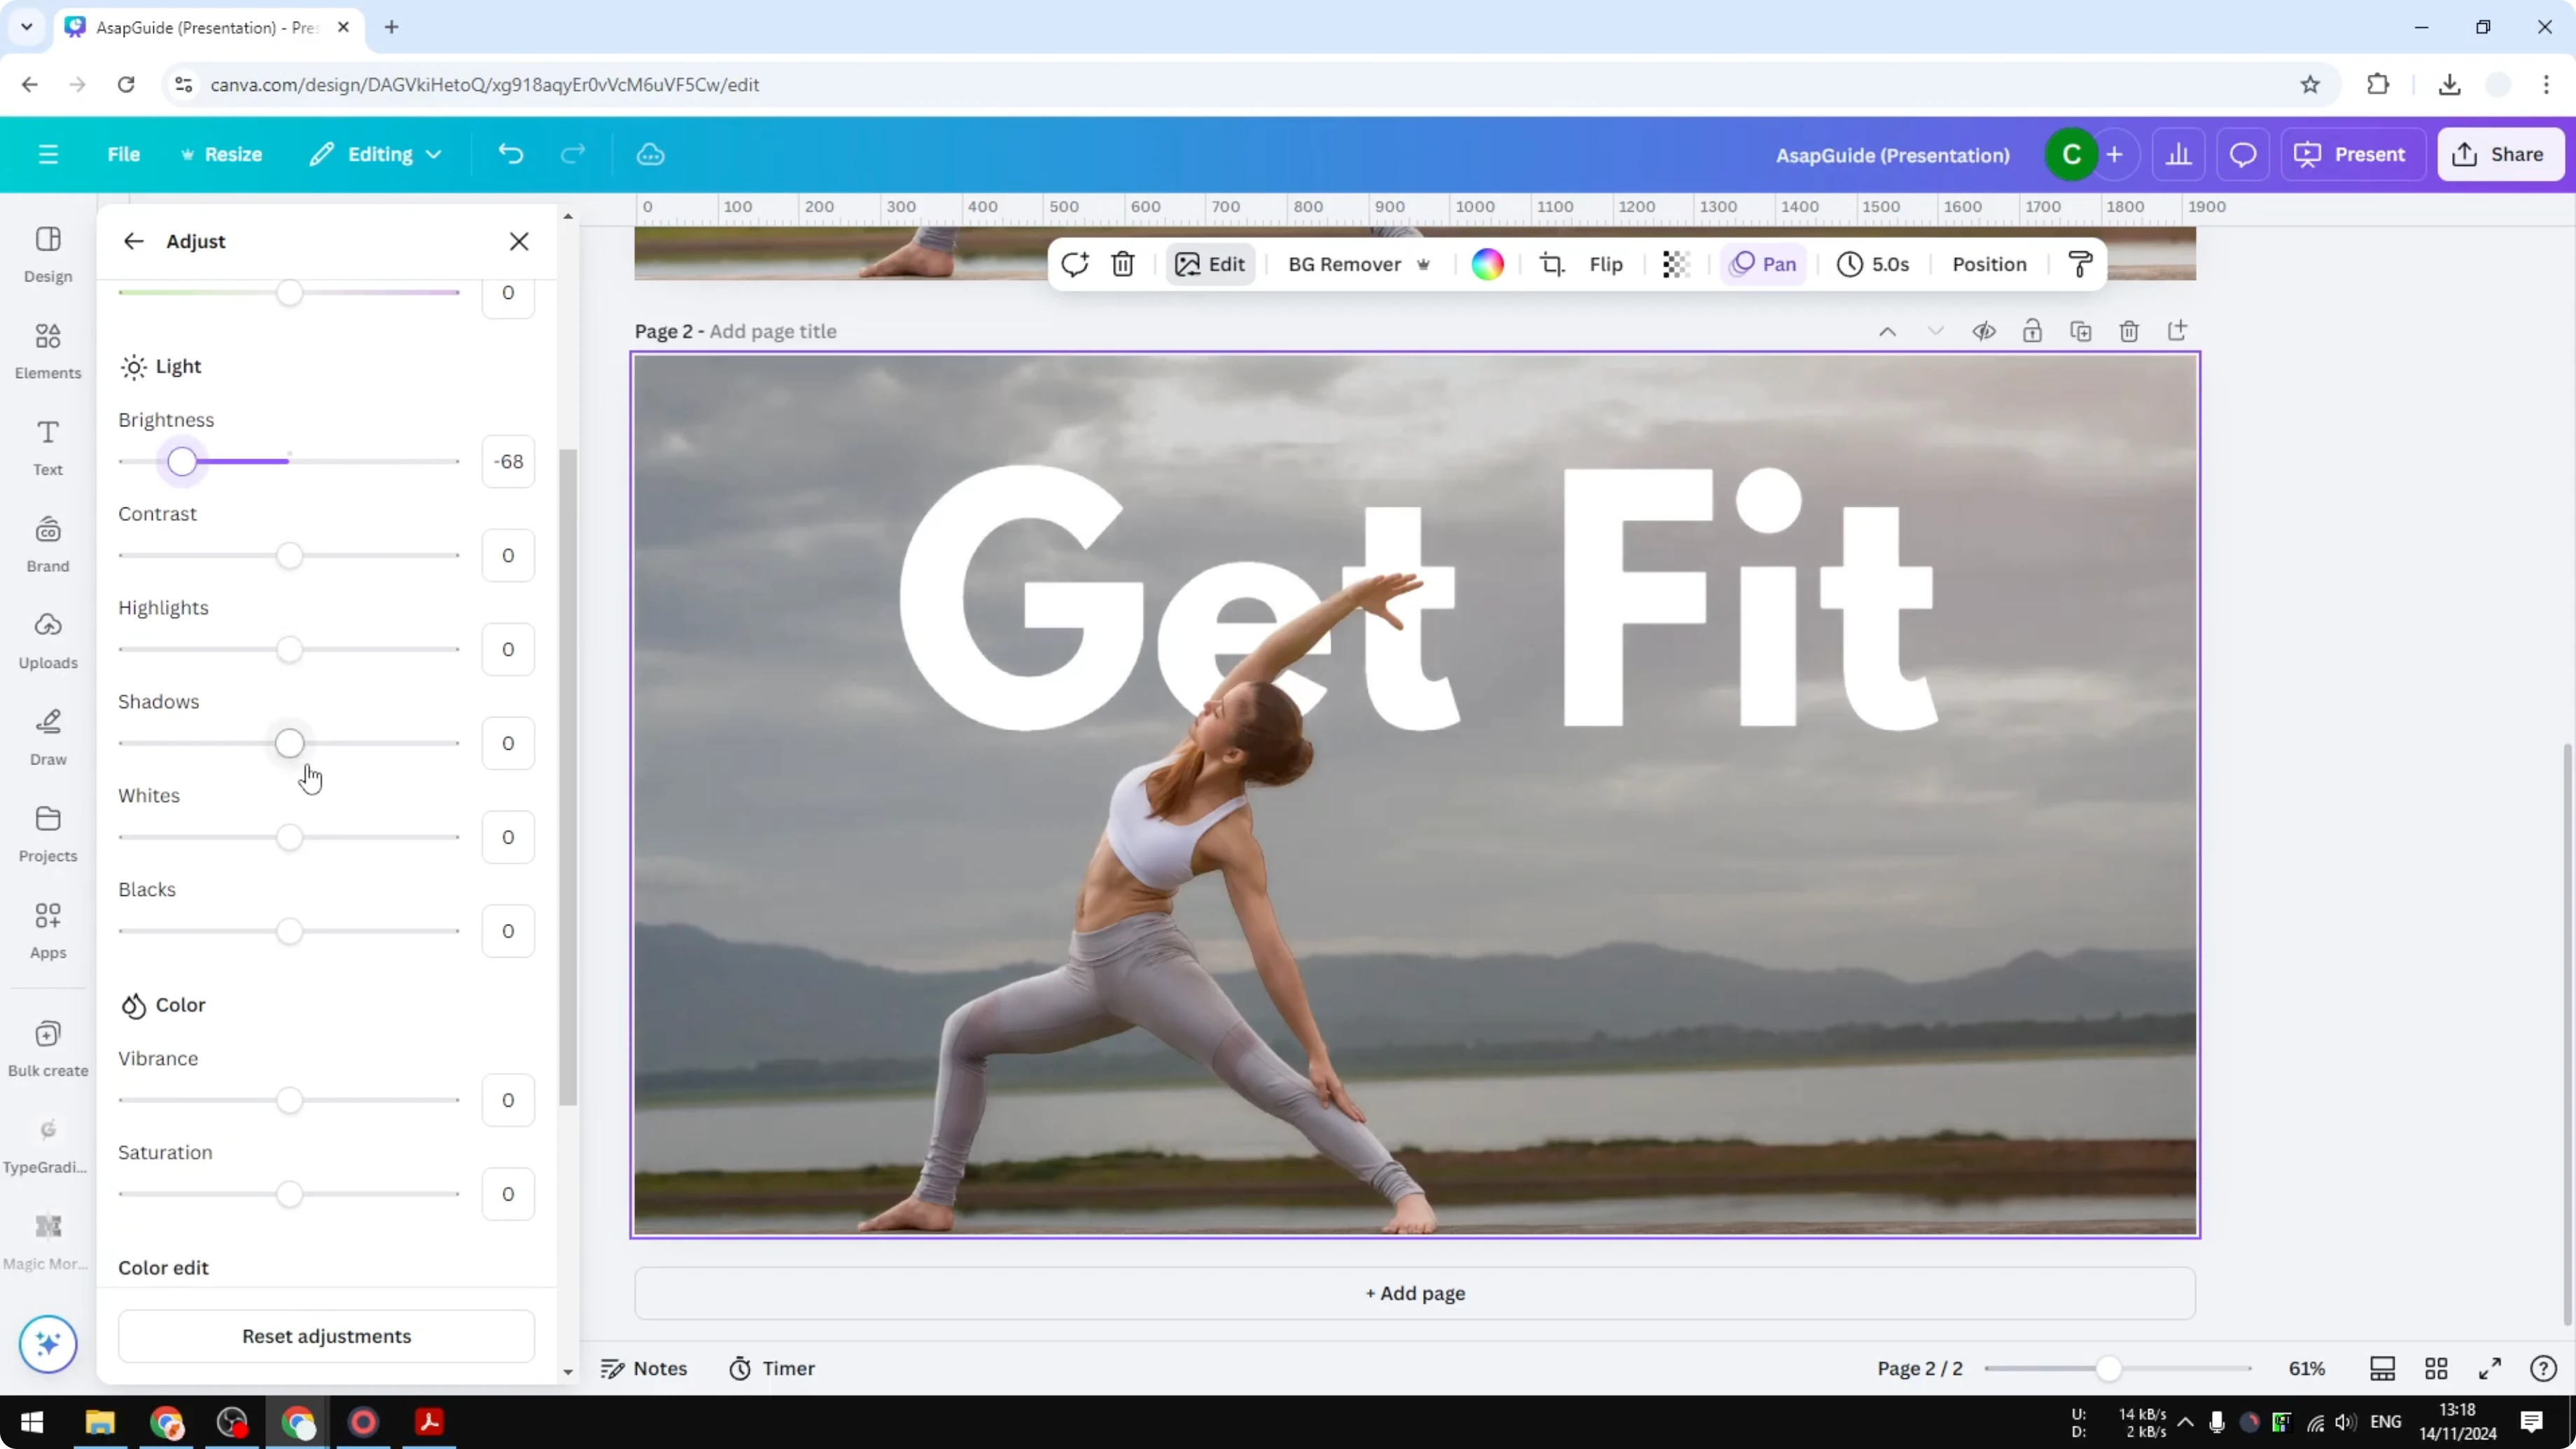Hide Page 2 using the eye icon
The height and width of the screenshot is (1449, 2576).
[1985, 331]
